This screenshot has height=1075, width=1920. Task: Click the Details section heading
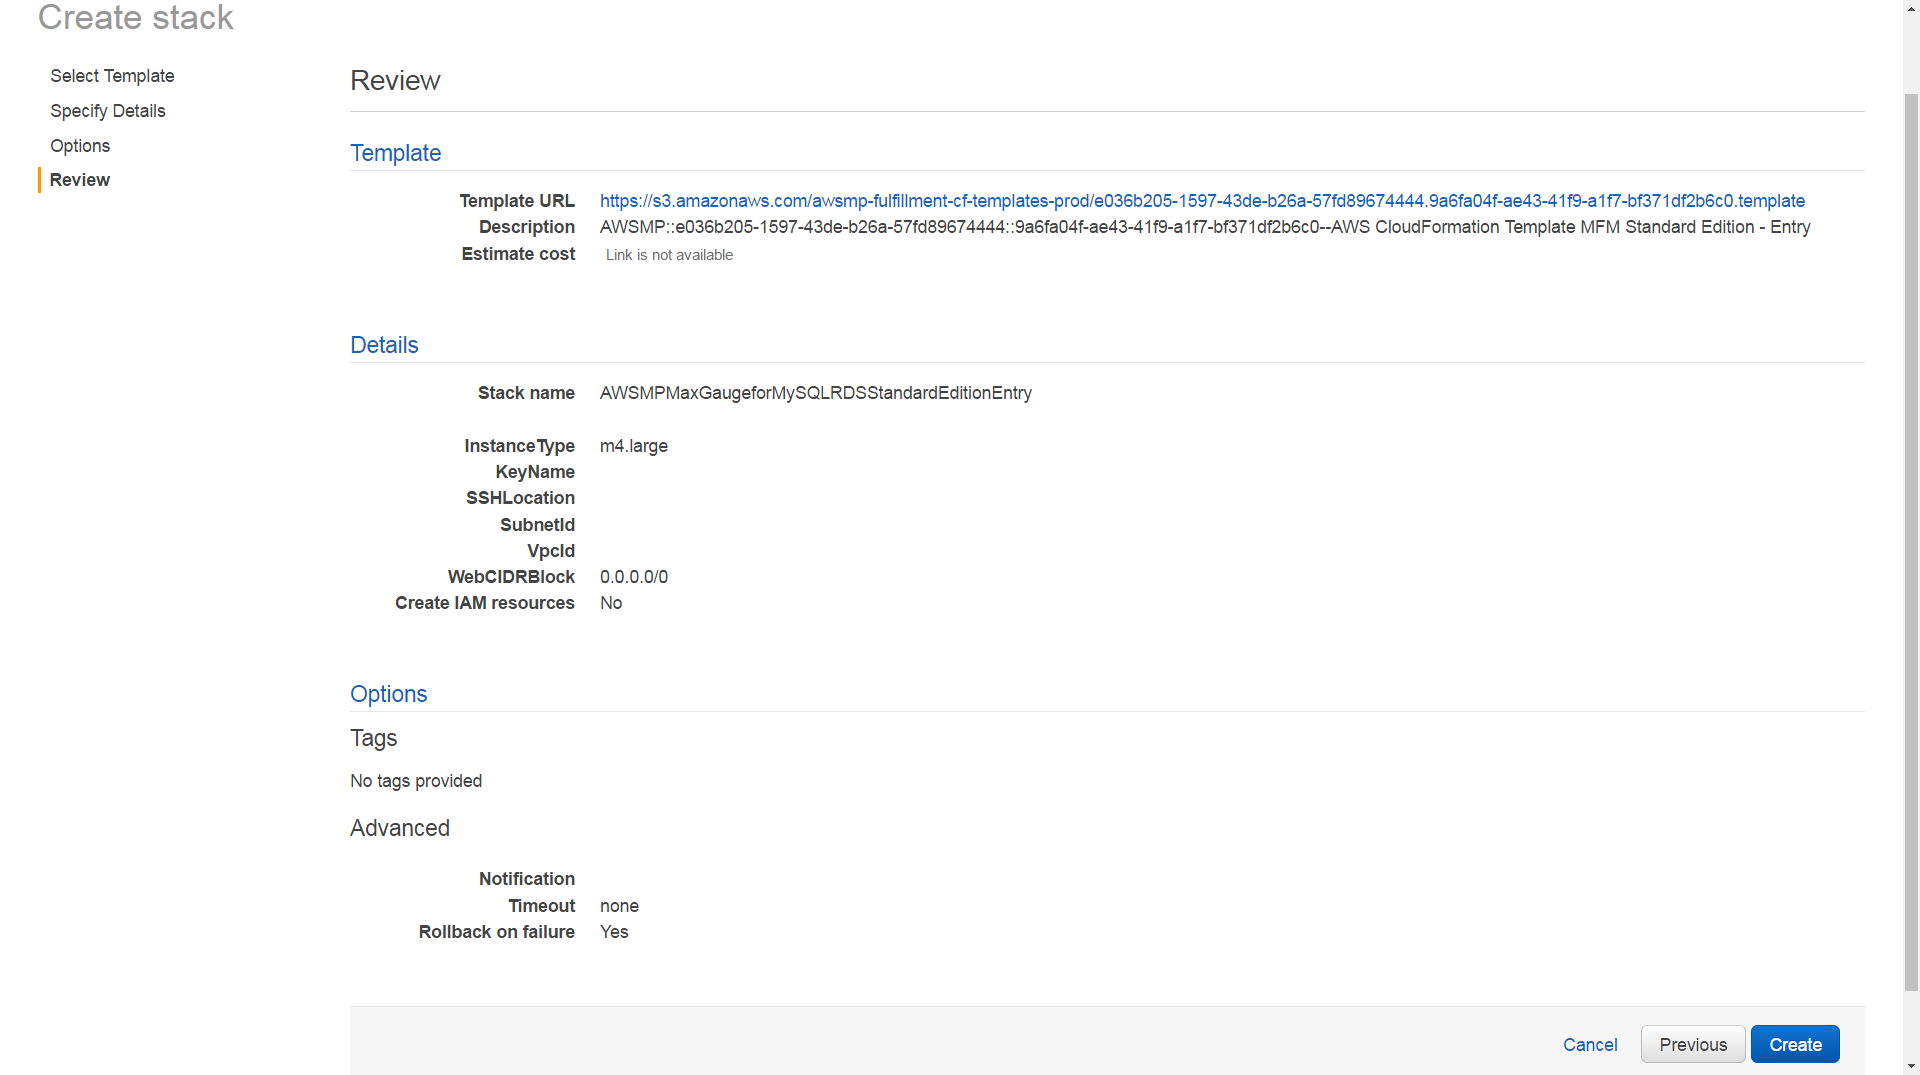click(384, 345)
